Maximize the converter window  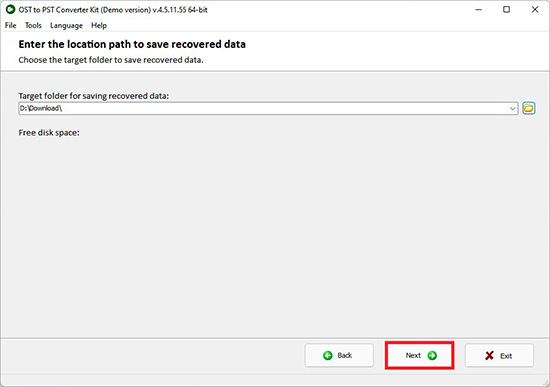[x=507, y=9]
